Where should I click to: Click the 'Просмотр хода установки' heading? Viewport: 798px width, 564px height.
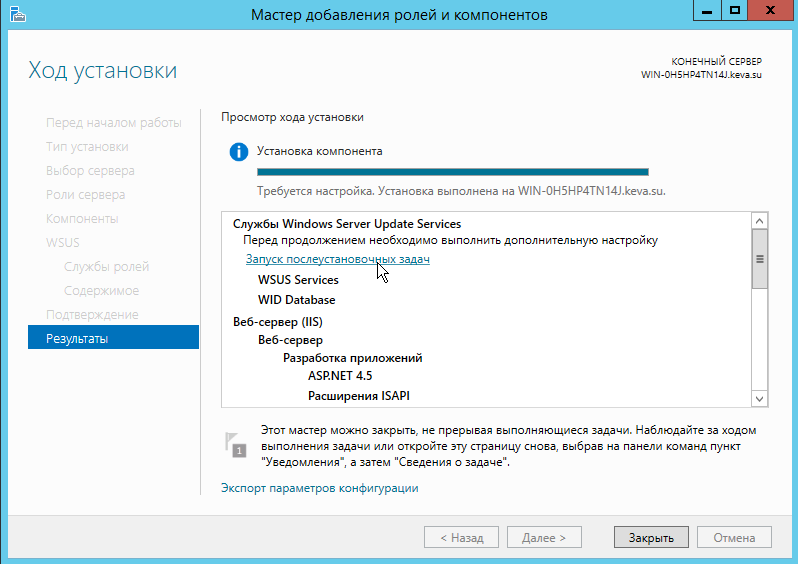click(292, 117)
